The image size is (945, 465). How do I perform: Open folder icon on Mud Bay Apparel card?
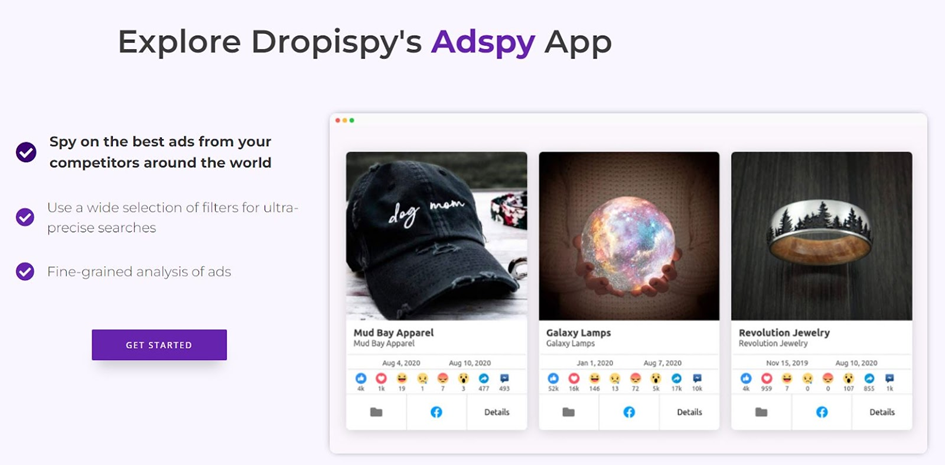click(x=376, y=412)
